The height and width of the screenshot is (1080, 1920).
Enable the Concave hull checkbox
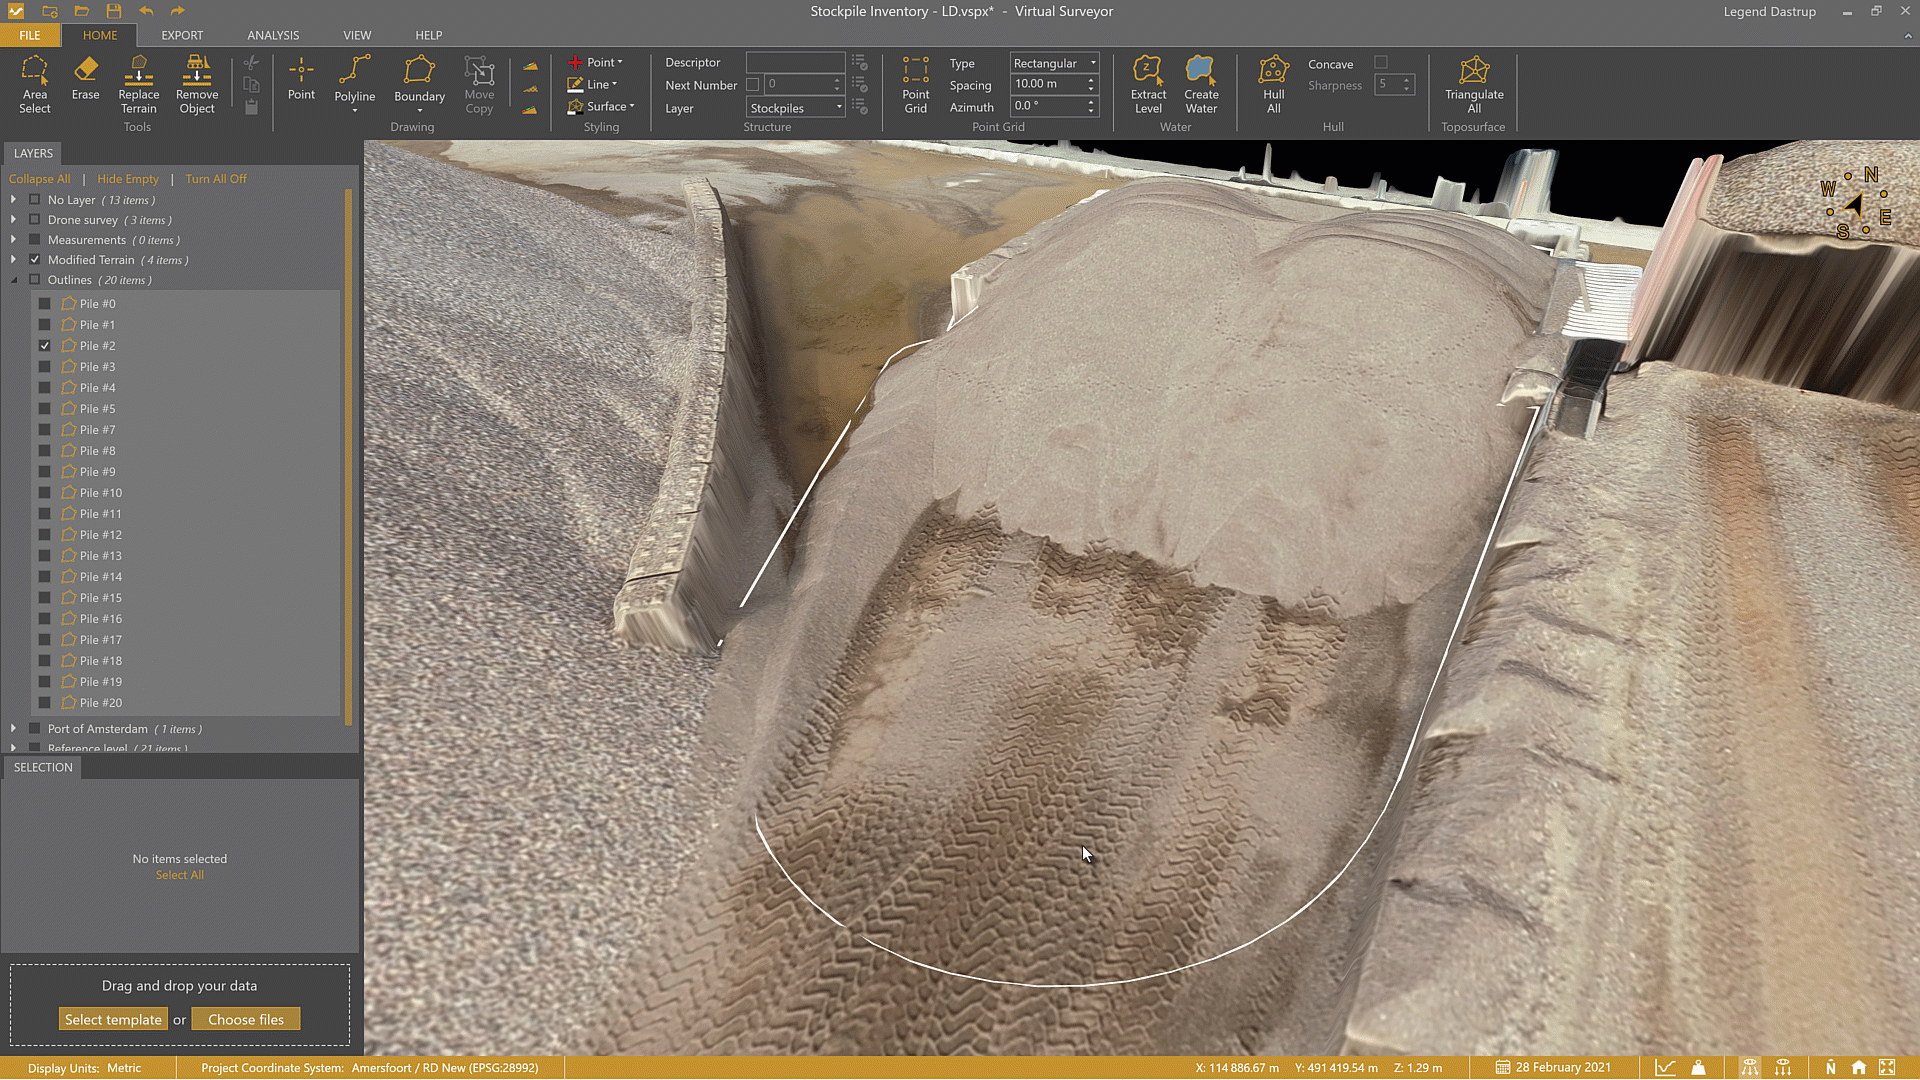point(1381,63)
